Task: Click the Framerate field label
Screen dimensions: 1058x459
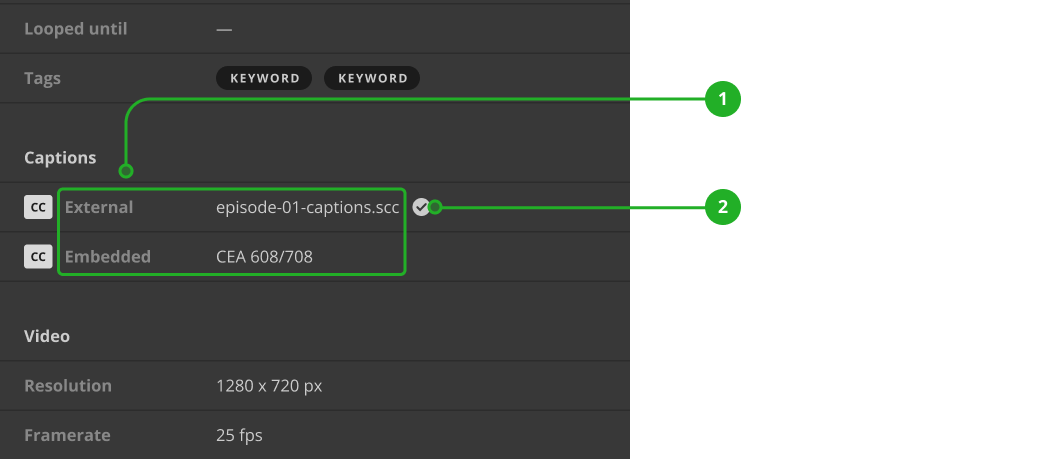Action: point(67,435)
